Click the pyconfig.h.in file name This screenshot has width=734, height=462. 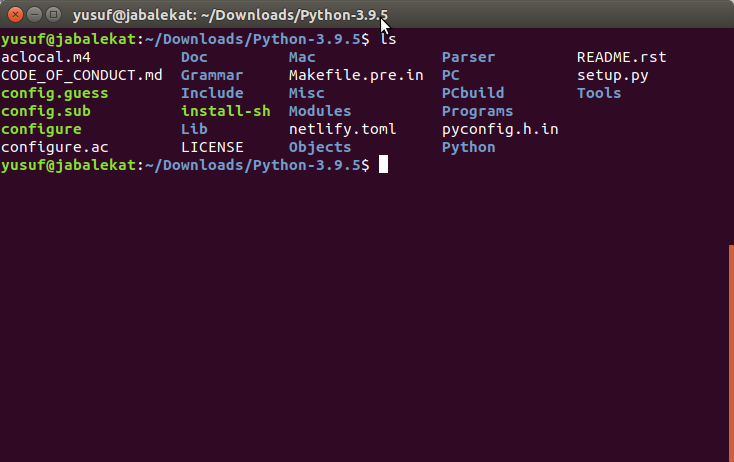tap(500, 129)
